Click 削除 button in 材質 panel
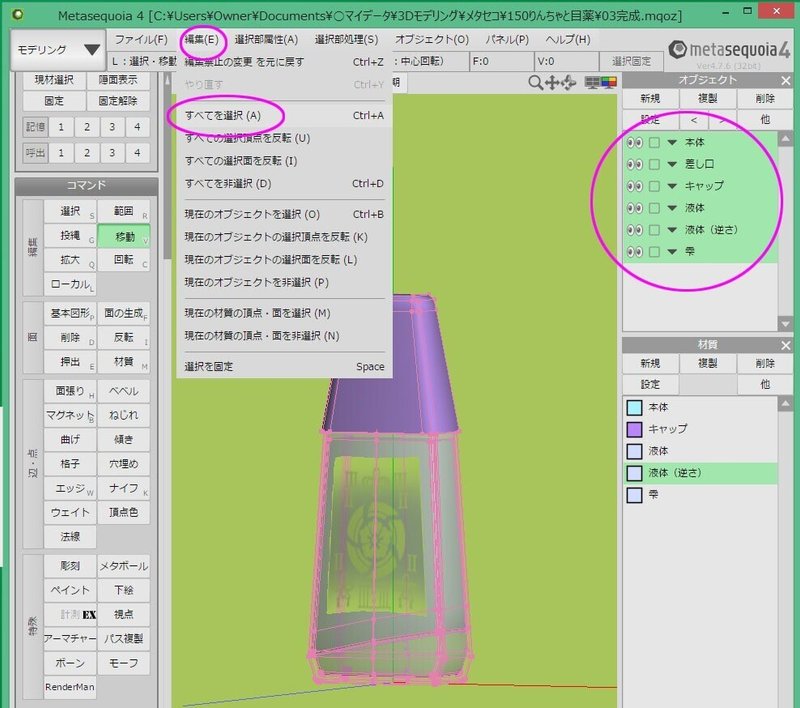 click(765, 363)
